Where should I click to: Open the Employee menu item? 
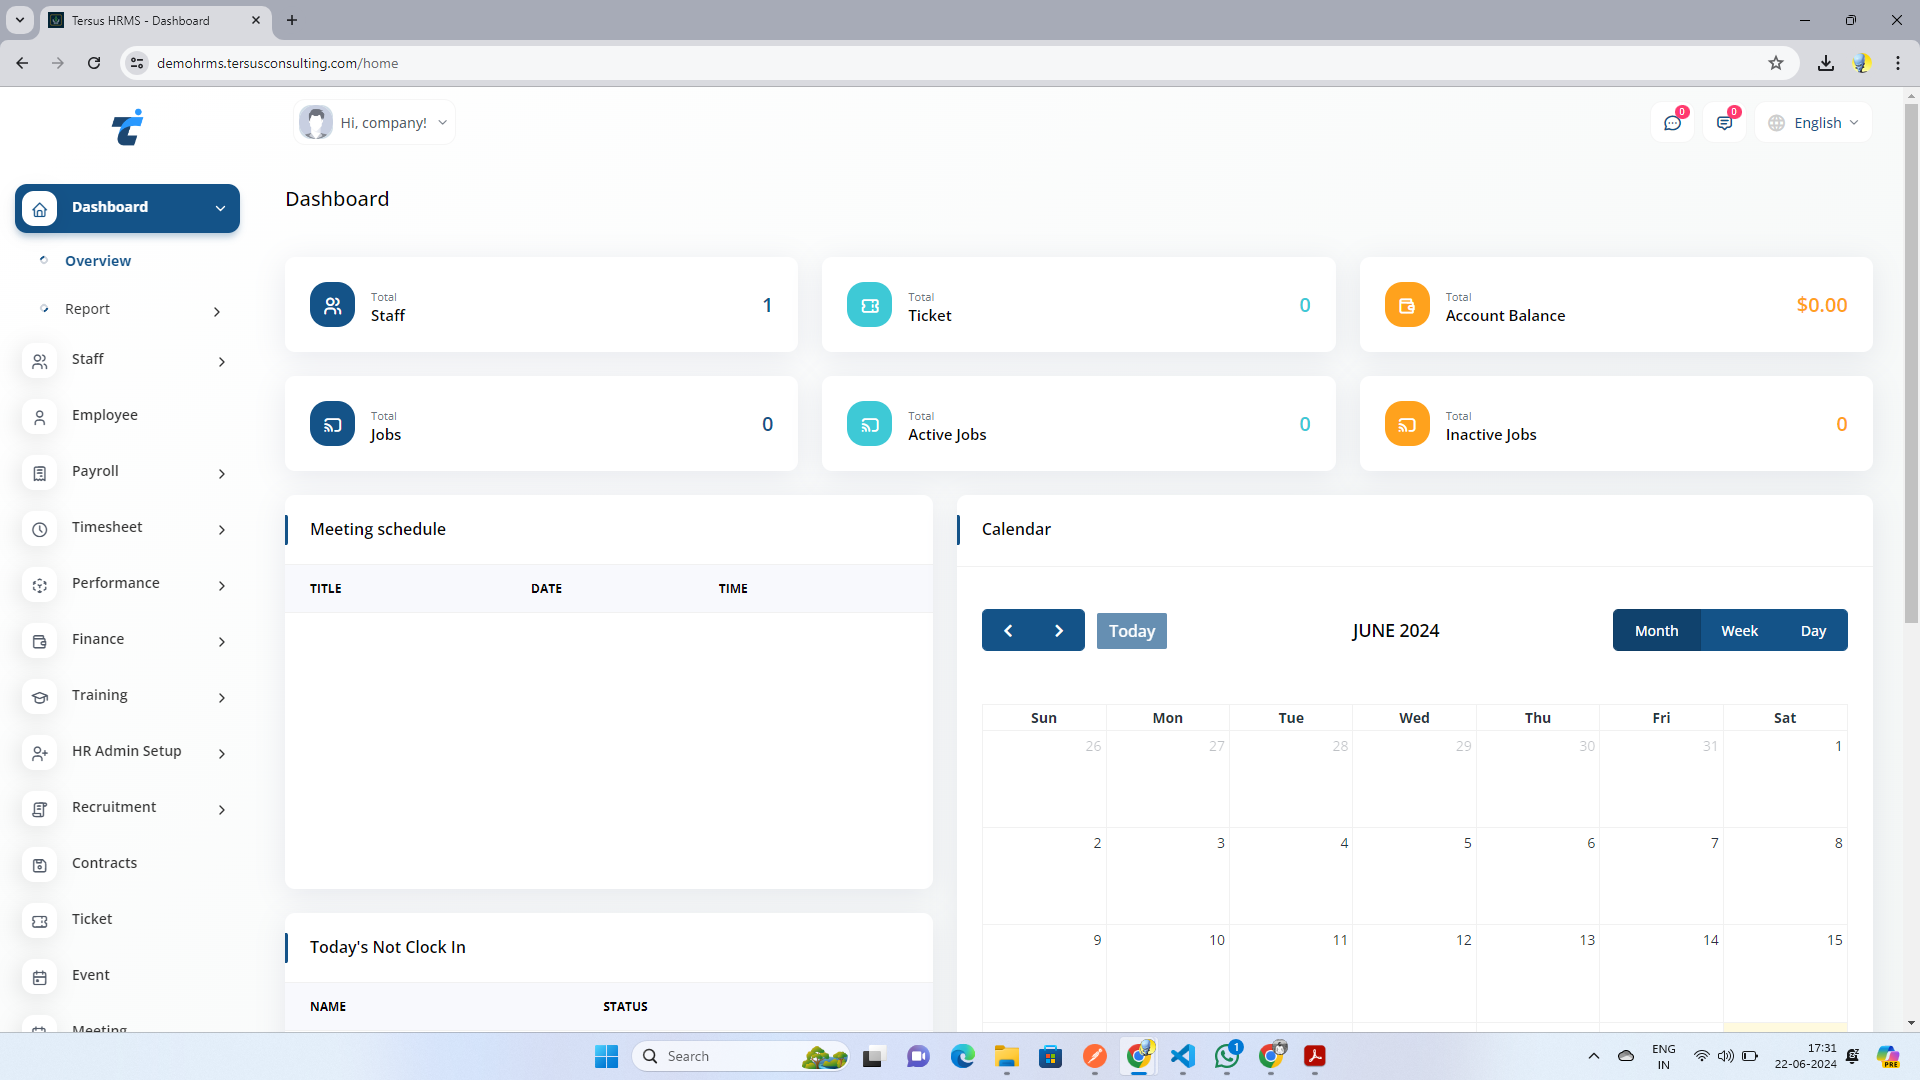pos(105,415)
